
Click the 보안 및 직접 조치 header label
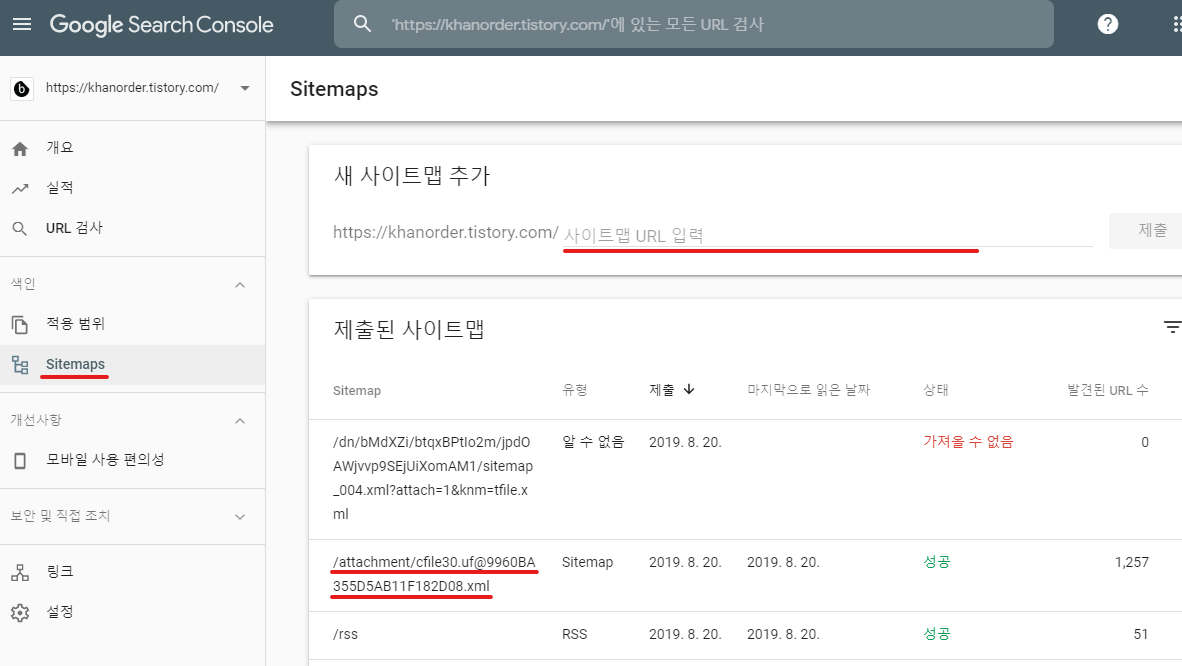click(x=60, y=516)
